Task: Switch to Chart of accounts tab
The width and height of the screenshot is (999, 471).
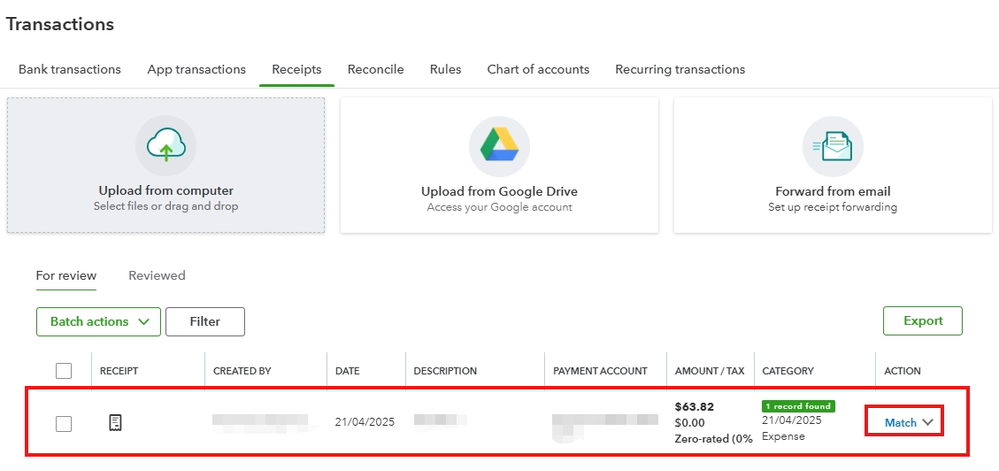Action: [x=538, y=69]
